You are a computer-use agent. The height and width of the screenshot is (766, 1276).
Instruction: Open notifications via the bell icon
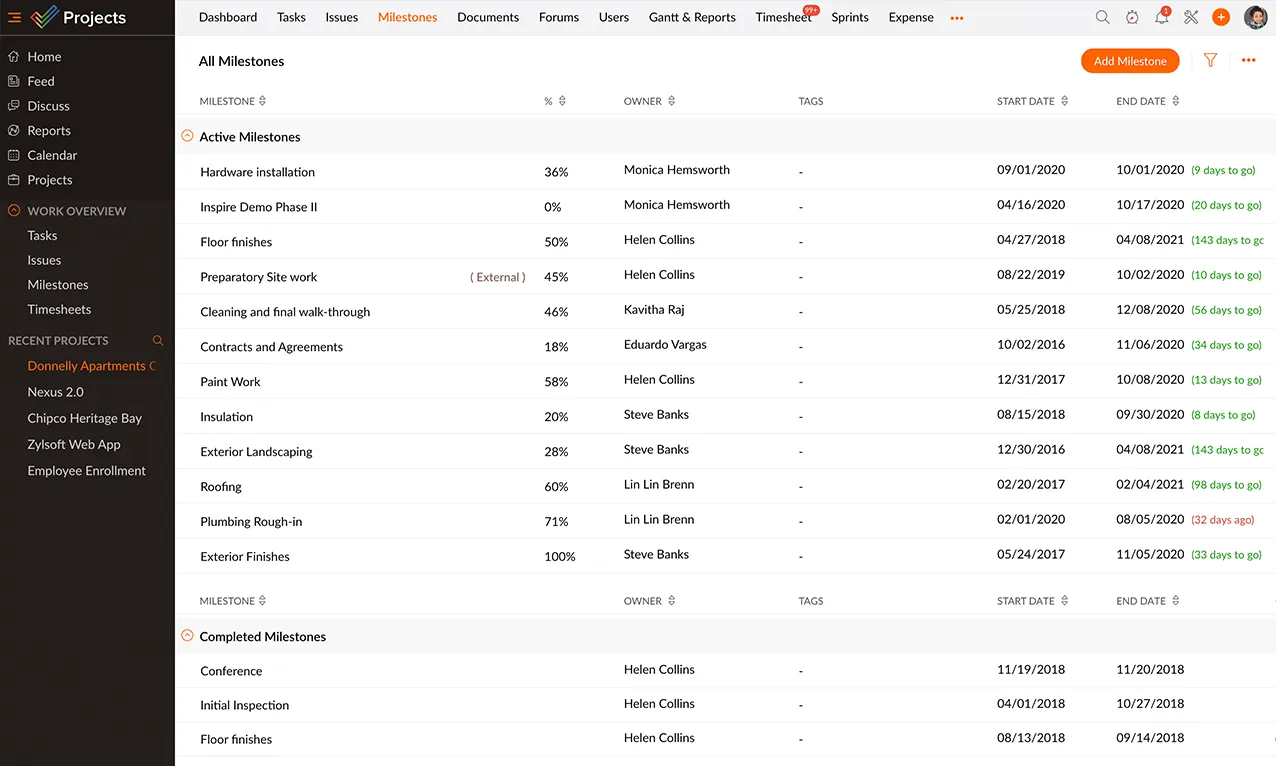(x=1161, y=17)
